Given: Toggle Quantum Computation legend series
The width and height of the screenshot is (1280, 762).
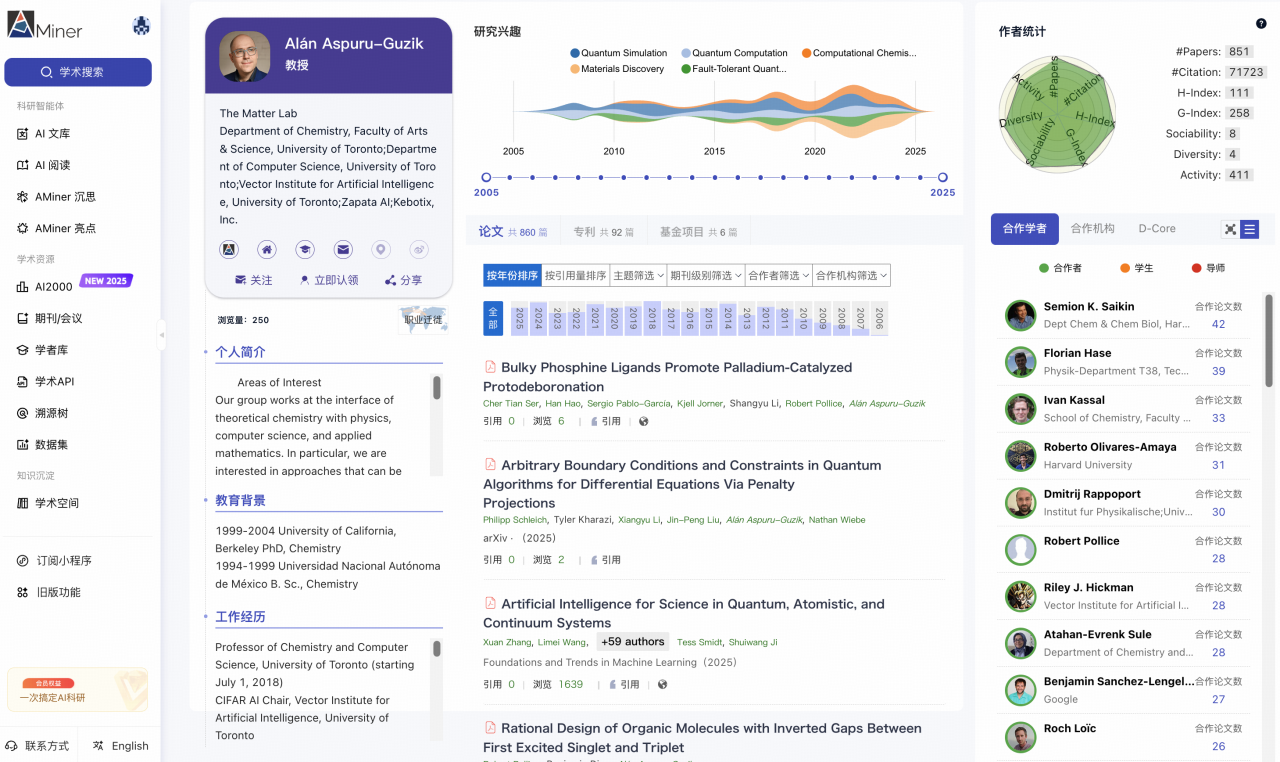Looking at the screenshot, I should coord(734,53).
